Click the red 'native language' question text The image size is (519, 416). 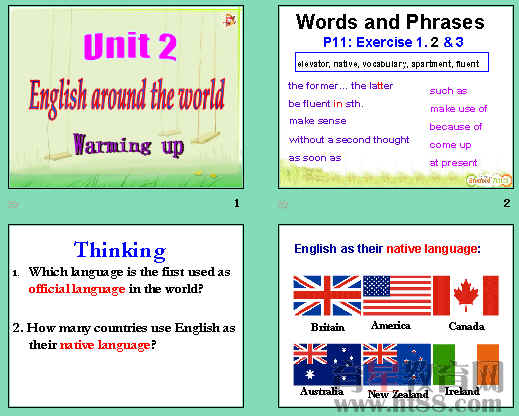pyautogui.click(x=105, y=345)
